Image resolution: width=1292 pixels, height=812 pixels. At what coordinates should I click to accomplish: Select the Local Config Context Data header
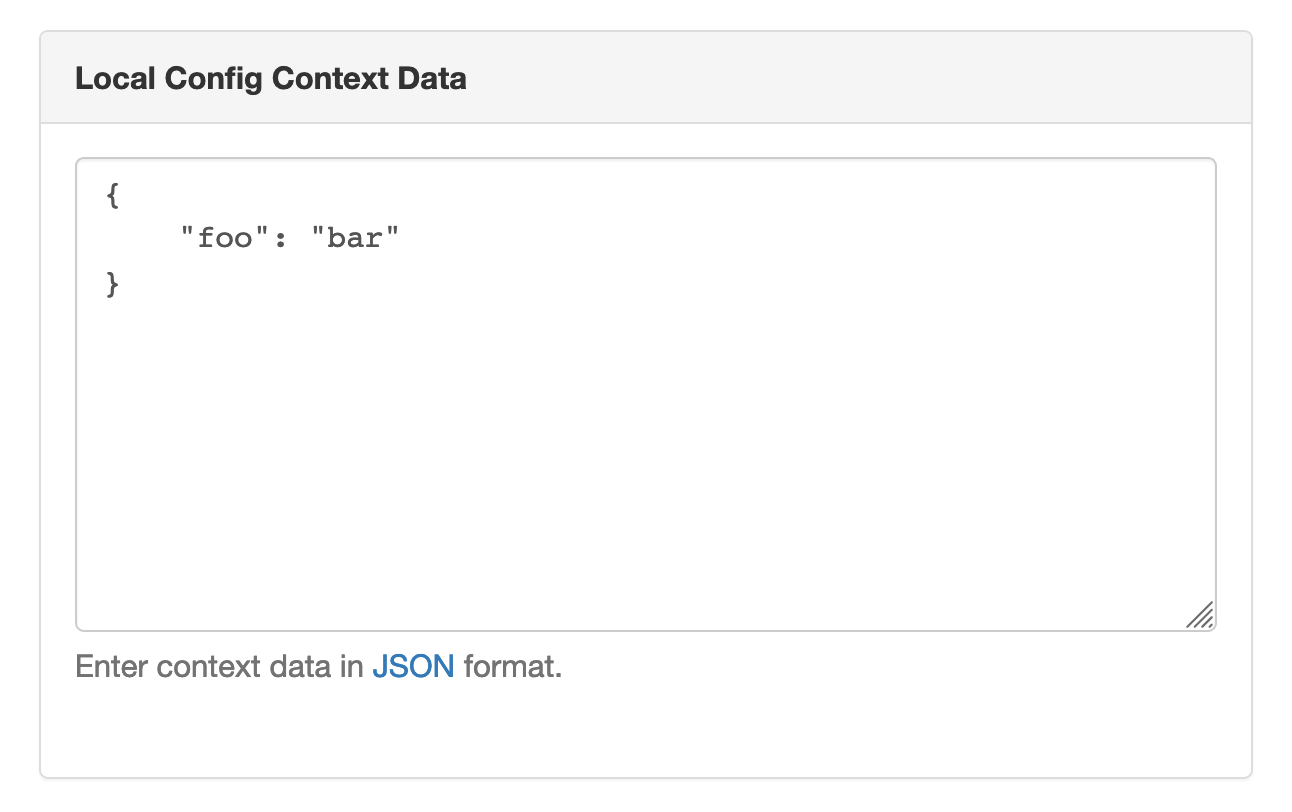270,78
